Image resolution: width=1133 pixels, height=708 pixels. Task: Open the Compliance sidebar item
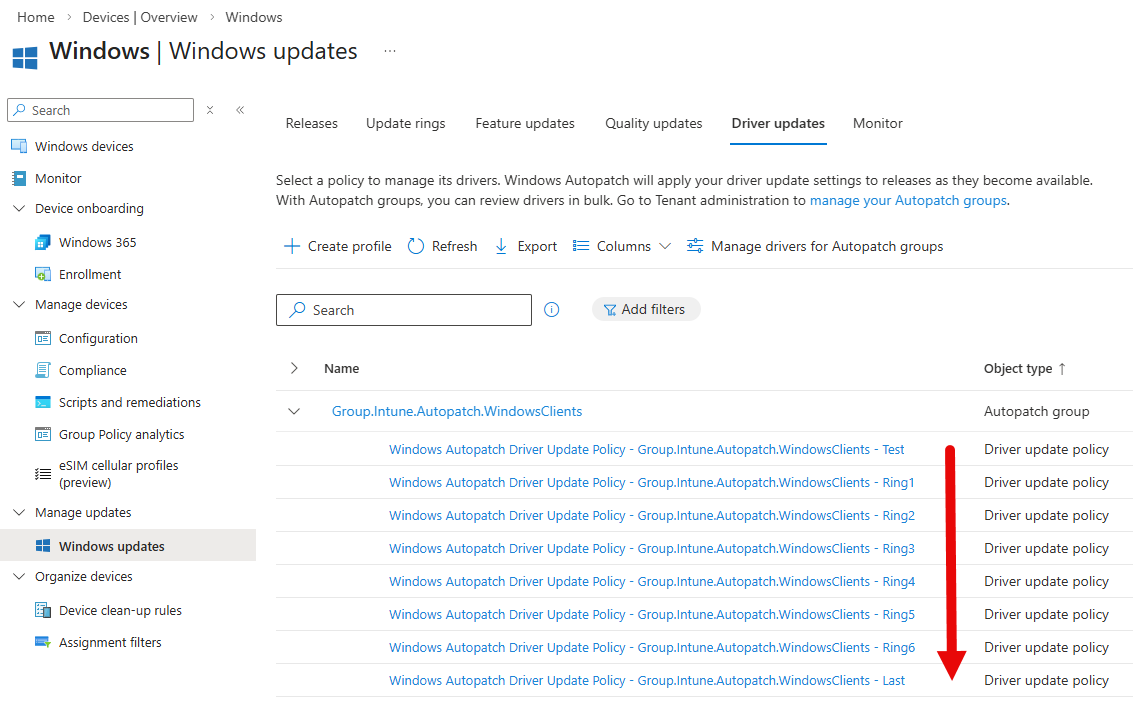coord(92,370)
